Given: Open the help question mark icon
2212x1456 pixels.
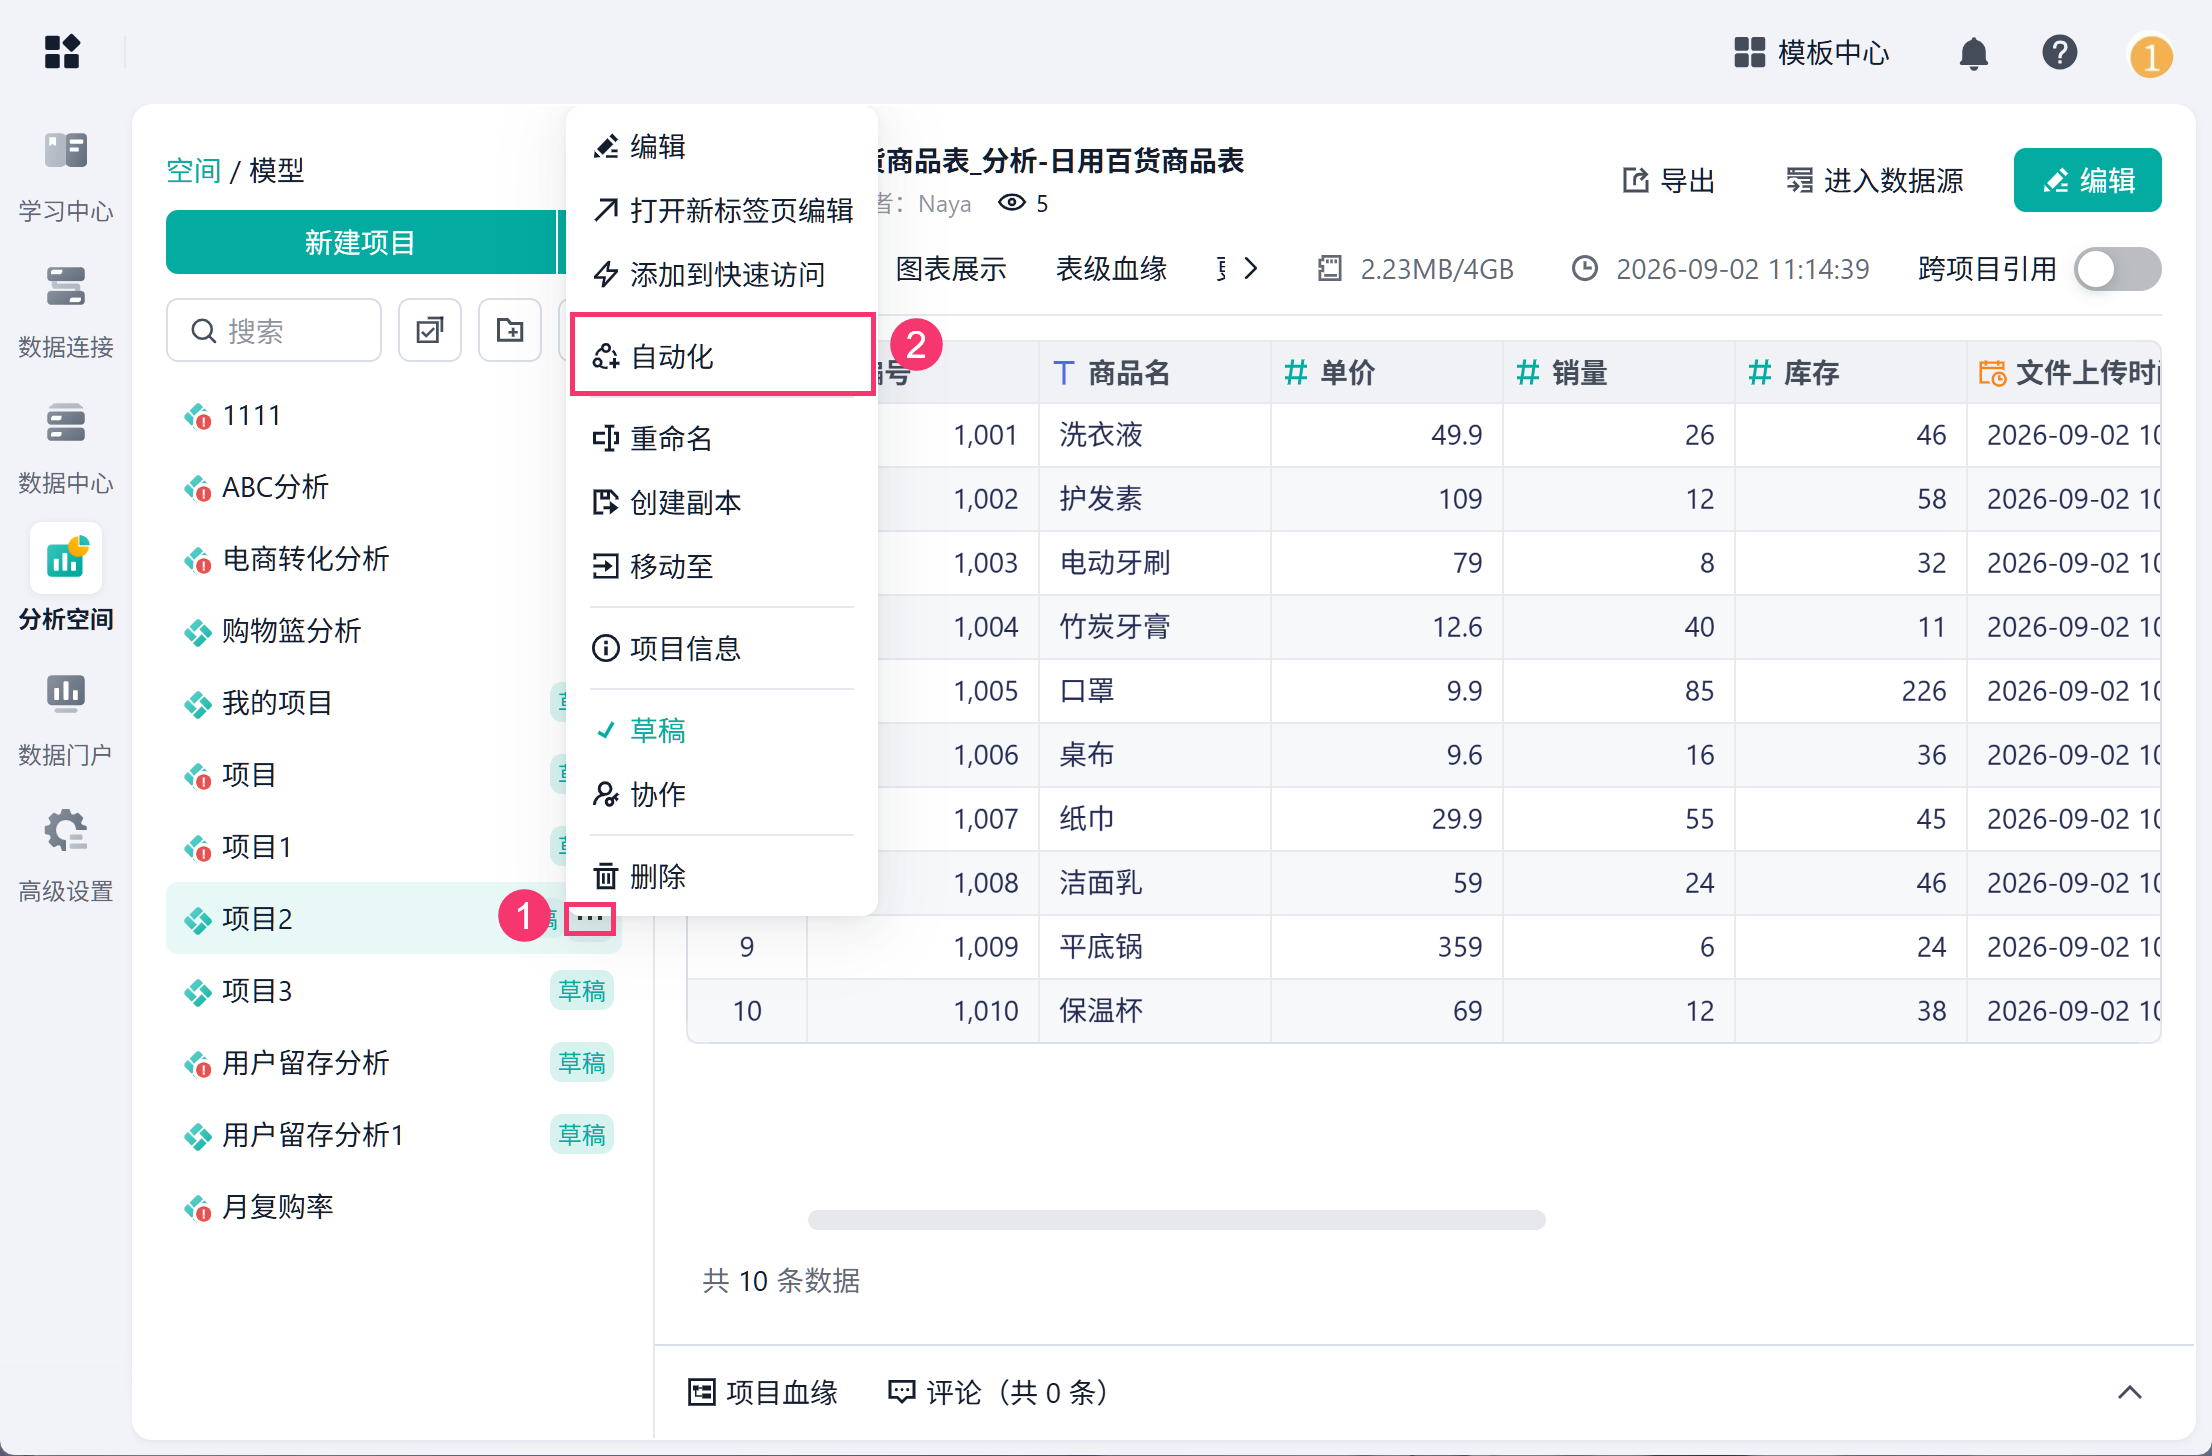Looking at the screenshot, I should pyautogui.click(x=2059, y=52).
